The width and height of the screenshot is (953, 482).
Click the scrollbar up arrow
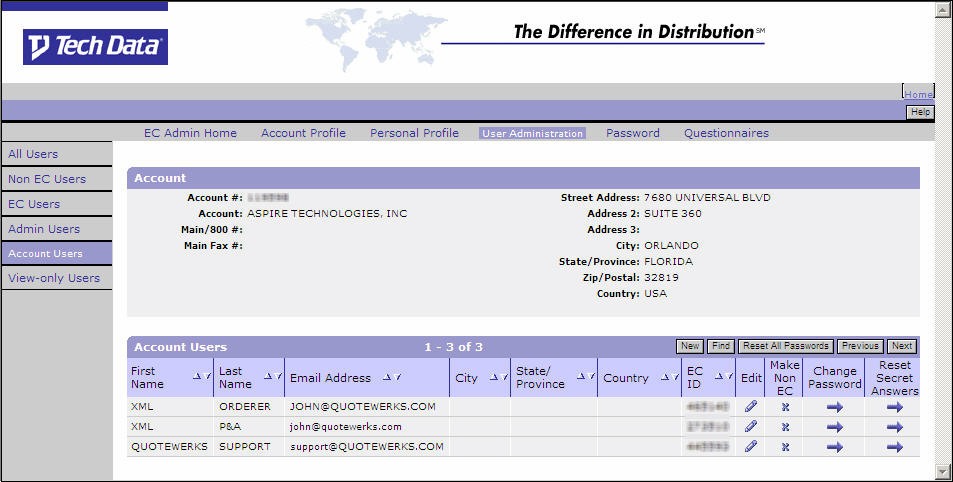pos(943,9)
